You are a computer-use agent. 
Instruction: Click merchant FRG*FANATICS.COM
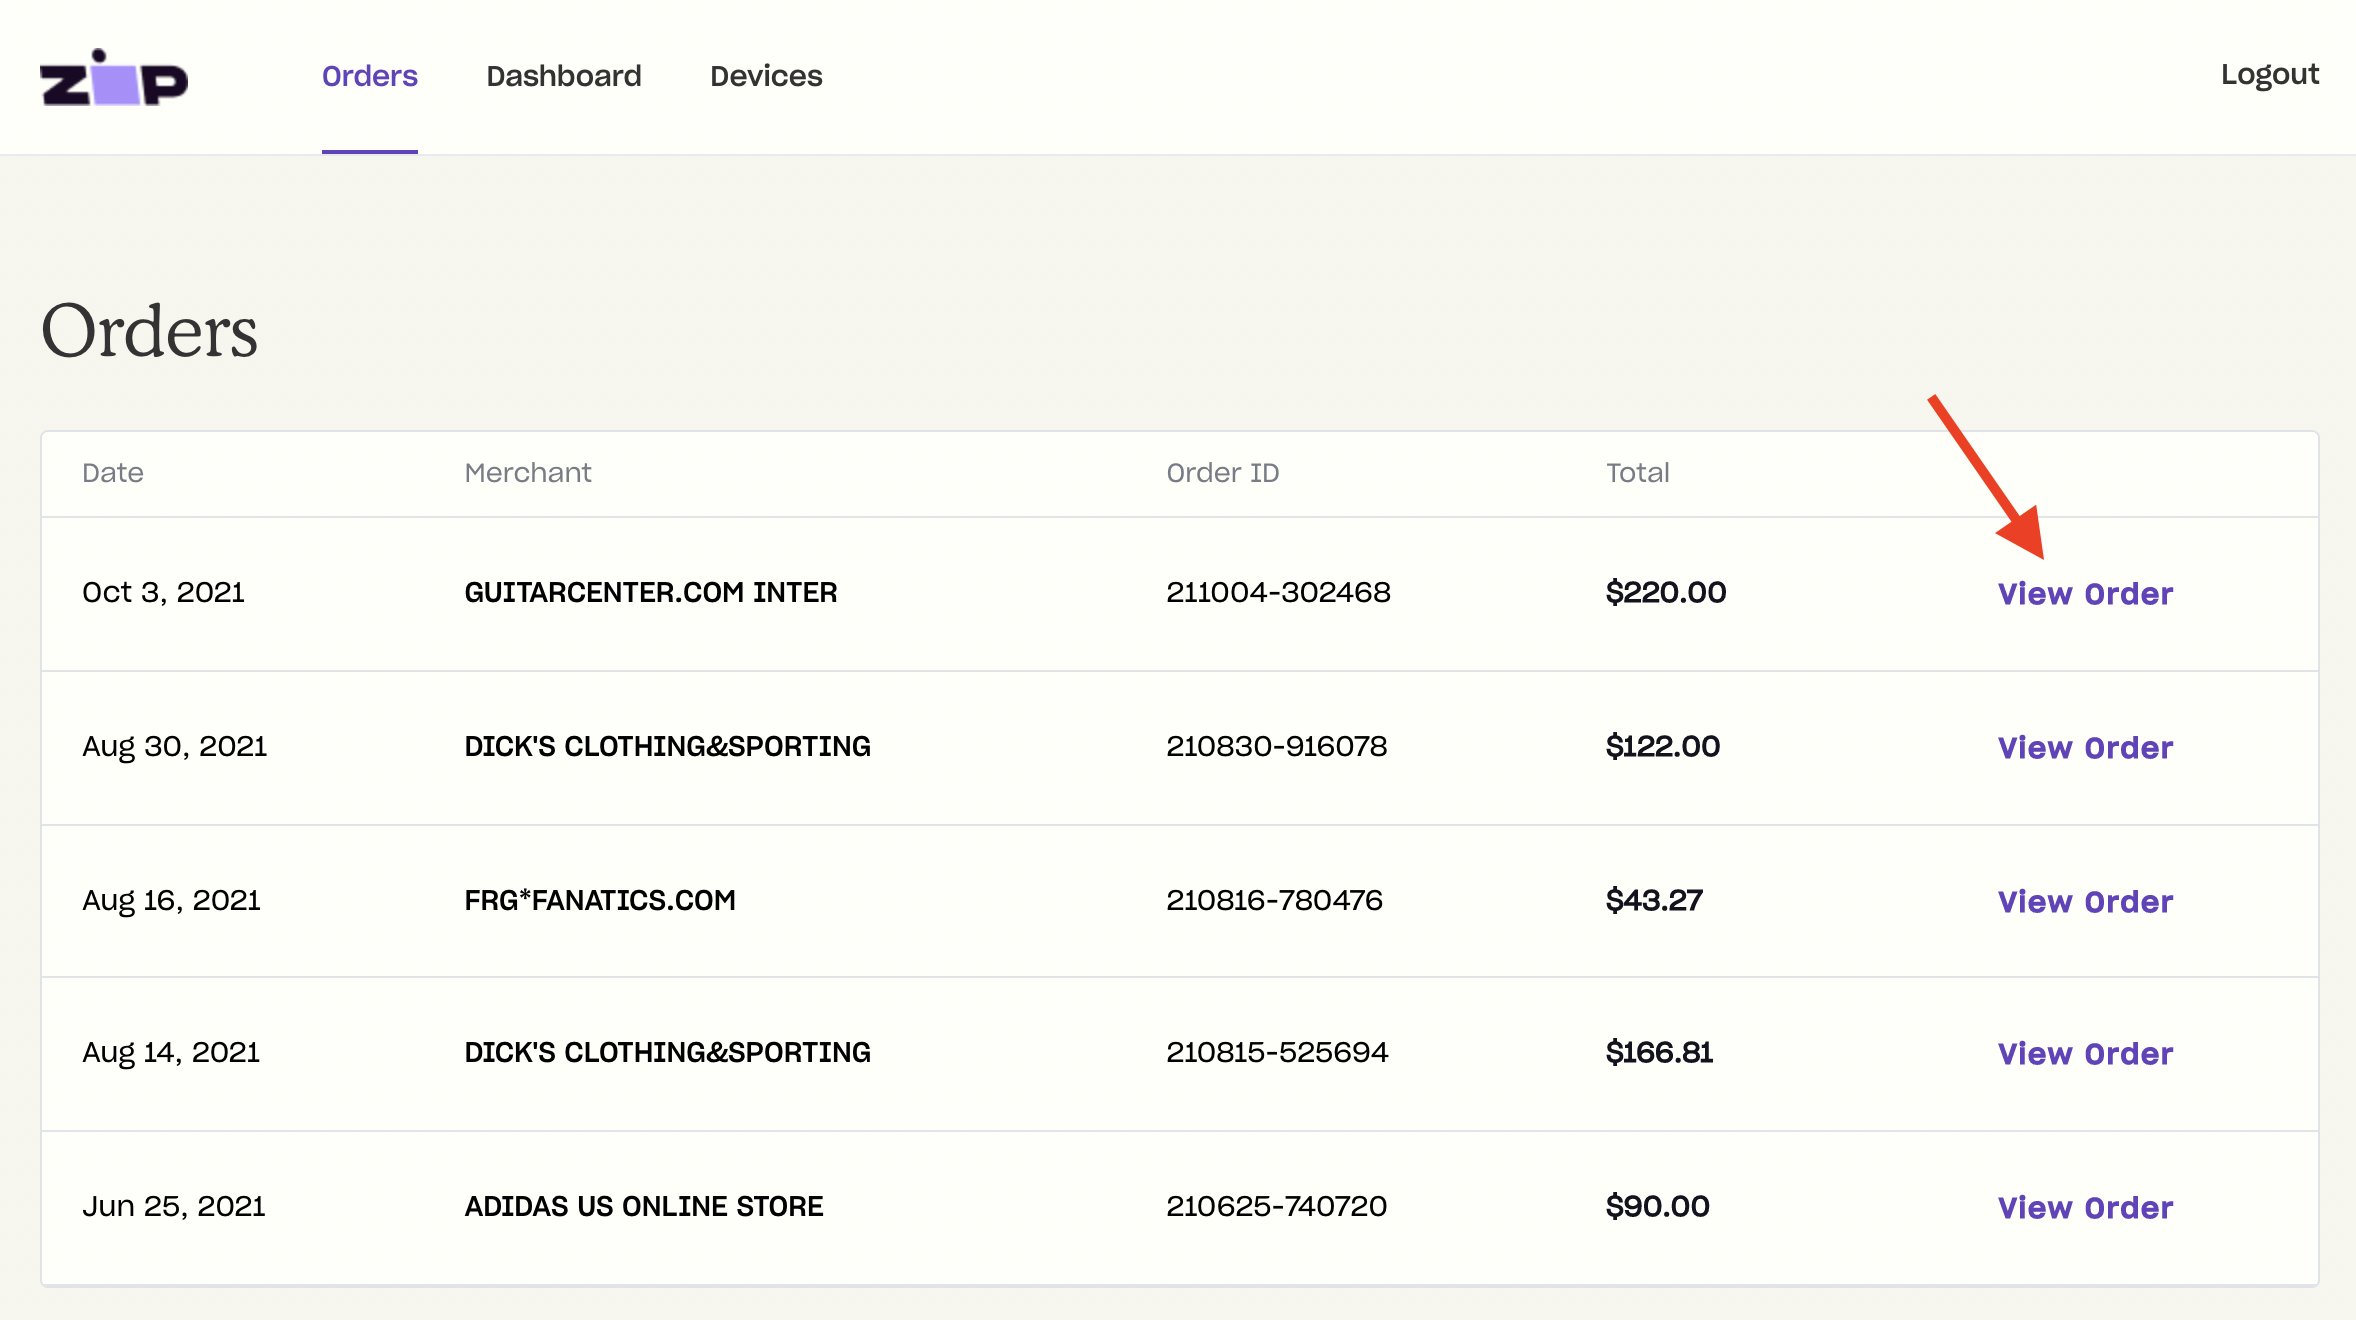pos(600,901)
